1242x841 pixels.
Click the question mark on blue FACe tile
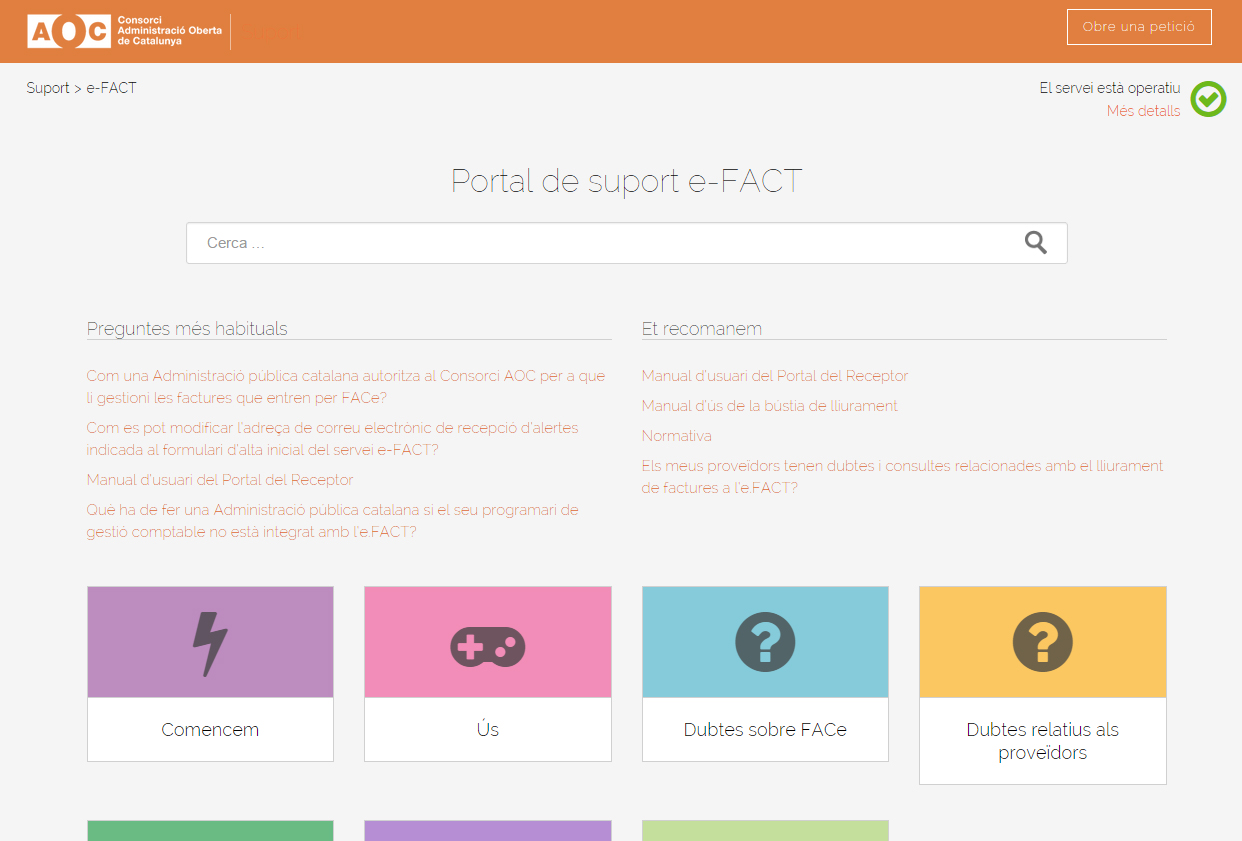tap(765, 642)
